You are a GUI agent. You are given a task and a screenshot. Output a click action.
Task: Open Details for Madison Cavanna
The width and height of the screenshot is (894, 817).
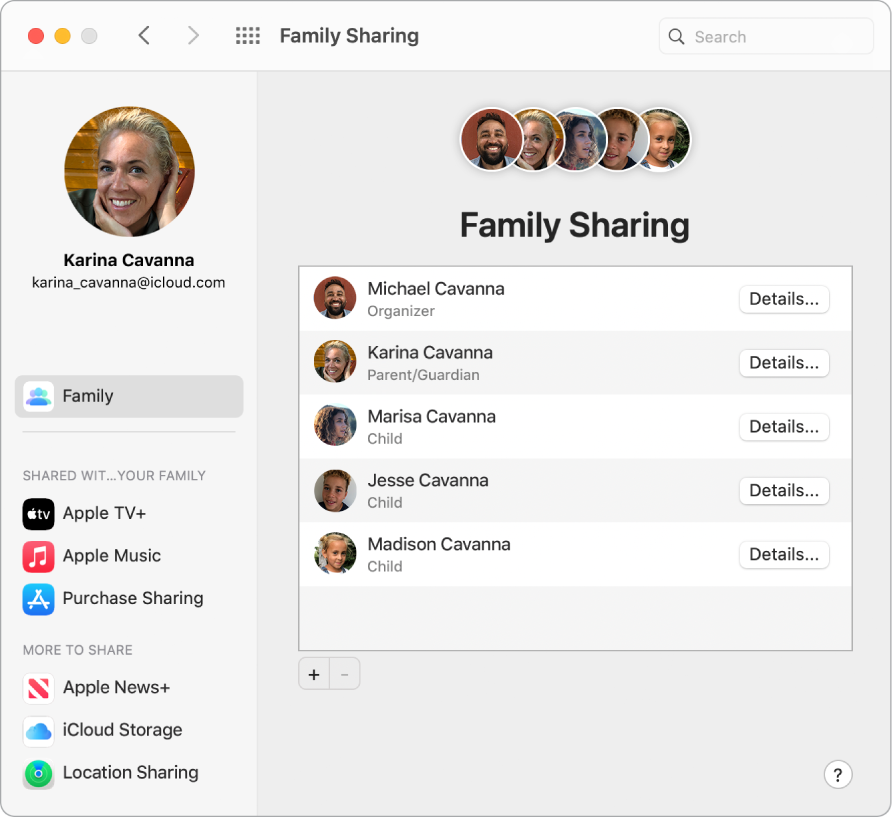coord(784,554)
